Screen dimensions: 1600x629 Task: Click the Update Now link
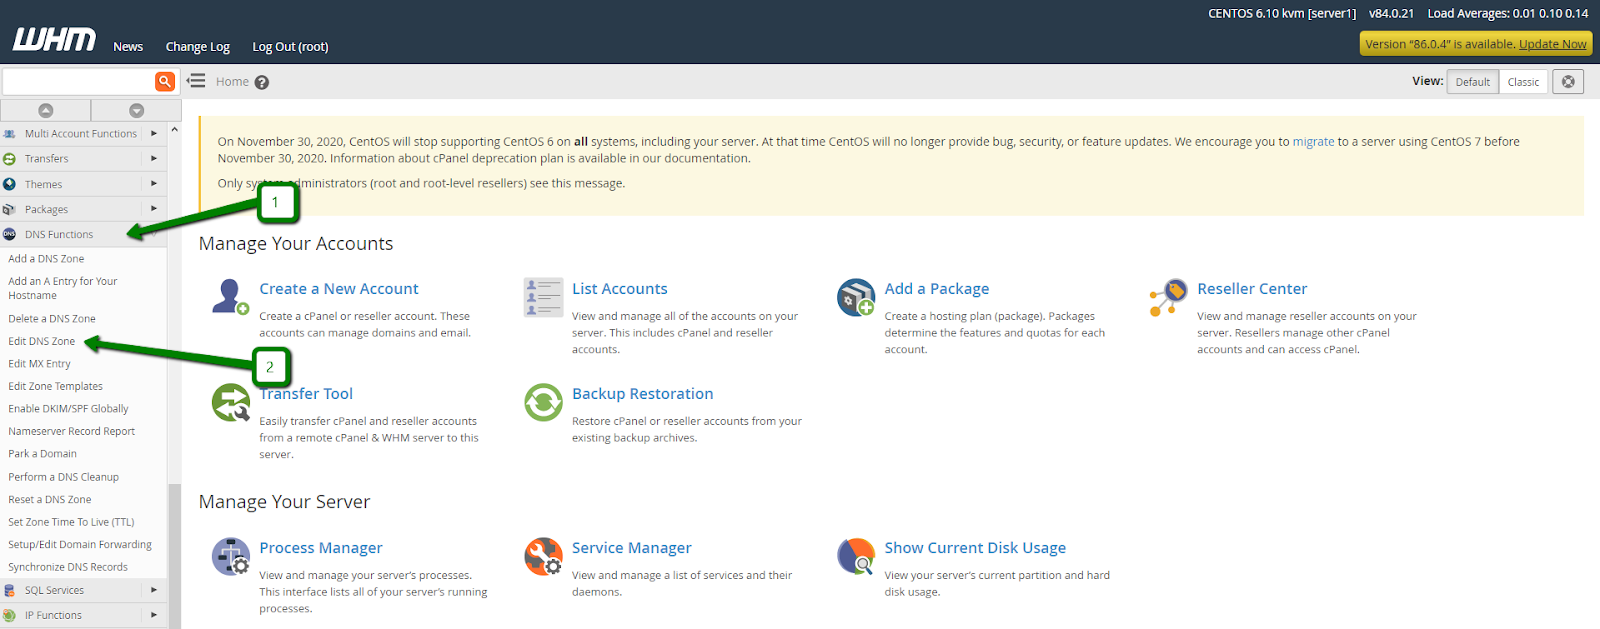tap(1552, 44)
